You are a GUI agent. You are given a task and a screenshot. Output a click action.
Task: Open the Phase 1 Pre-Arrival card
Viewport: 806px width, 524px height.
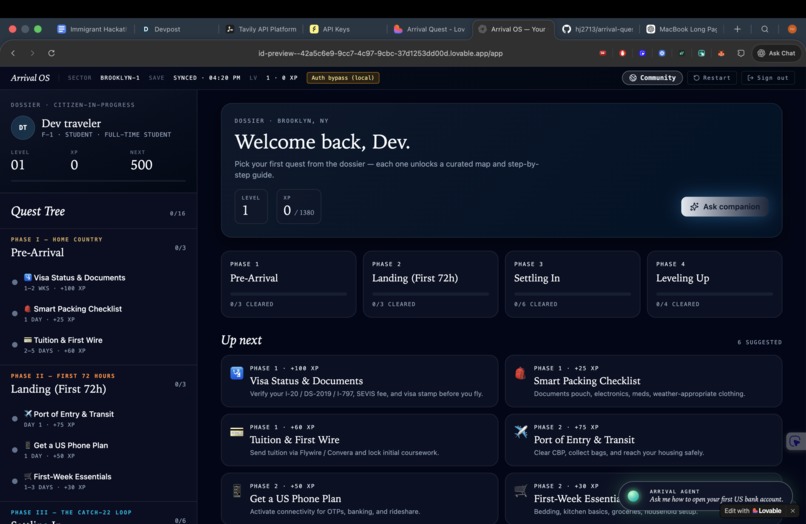click(288, 284)
